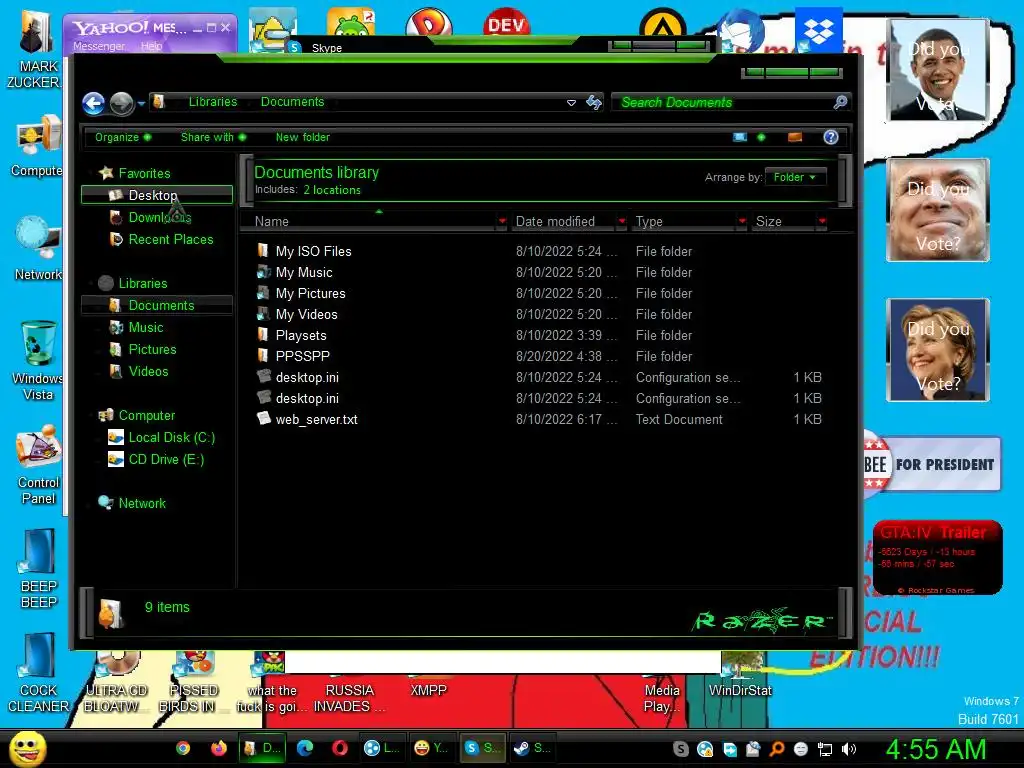1024x768 pixels.
Task: Open the Messenger menu in Yahoo window
Action: click(99, 46)
